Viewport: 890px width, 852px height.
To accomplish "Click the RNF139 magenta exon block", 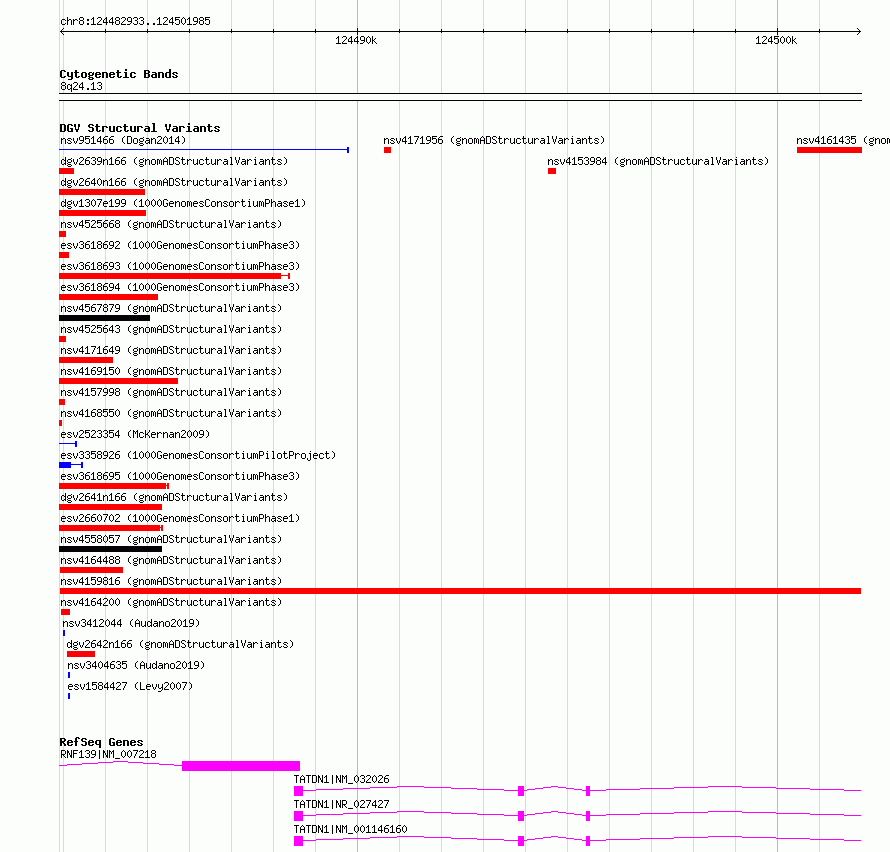I will point(241,766).
